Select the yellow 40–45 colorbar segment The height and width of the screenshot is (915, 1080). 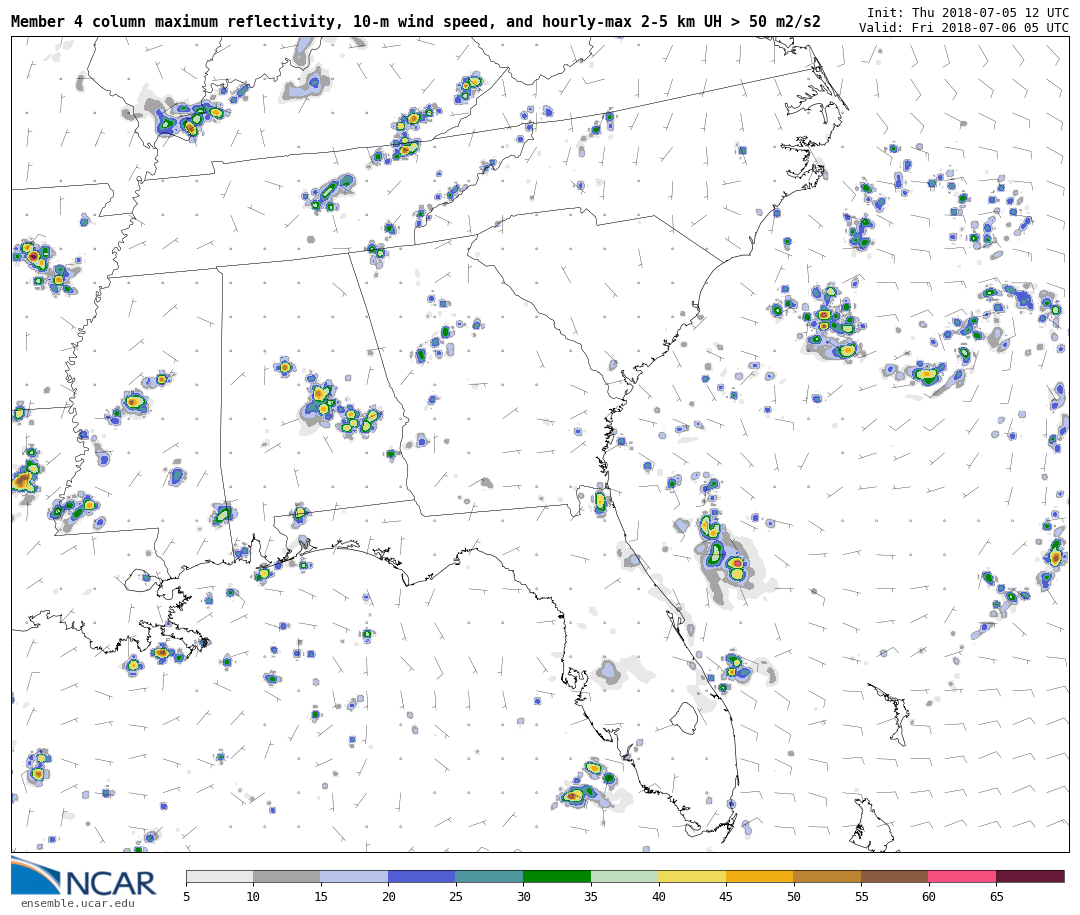[692, 877]
